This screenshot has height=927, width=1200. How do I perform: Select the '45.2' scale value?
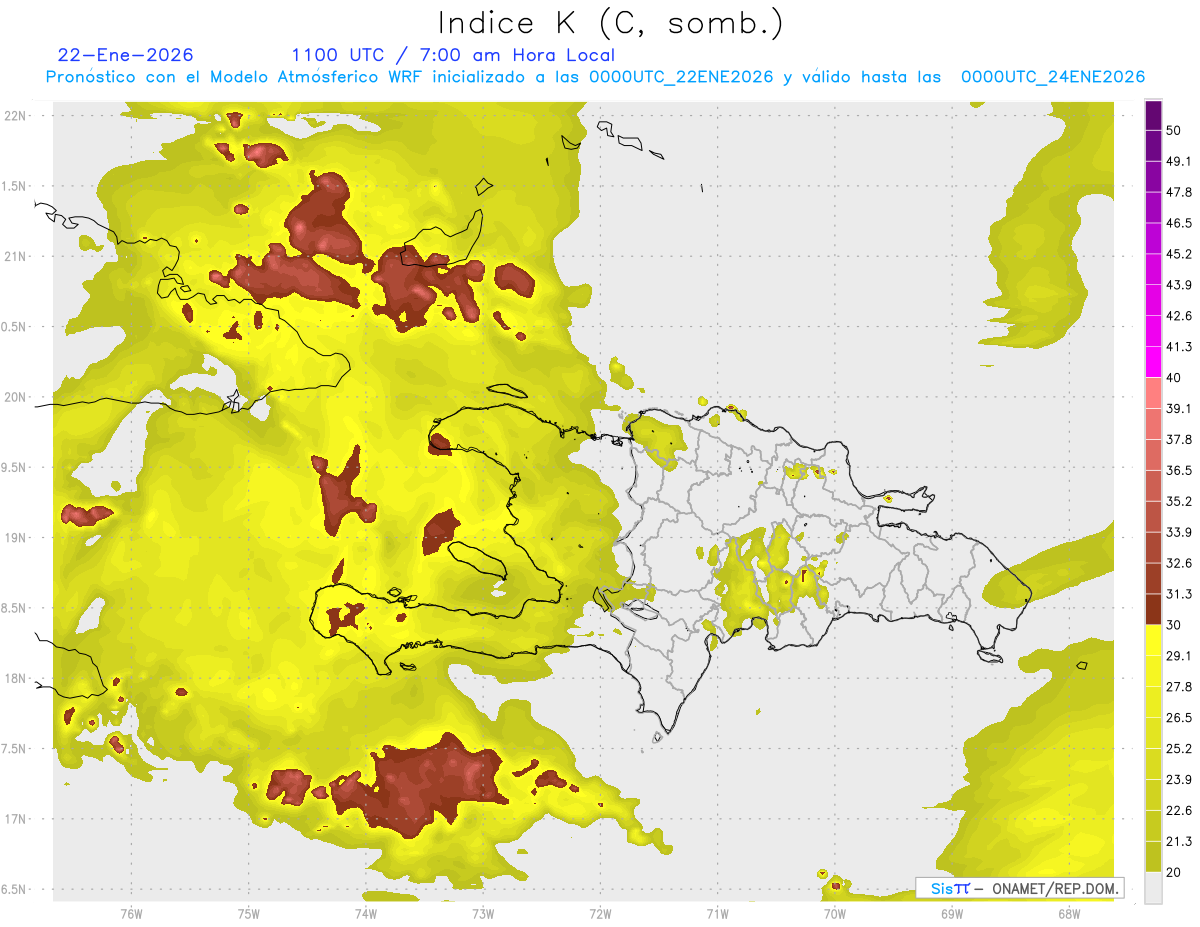click(1179, 254)
